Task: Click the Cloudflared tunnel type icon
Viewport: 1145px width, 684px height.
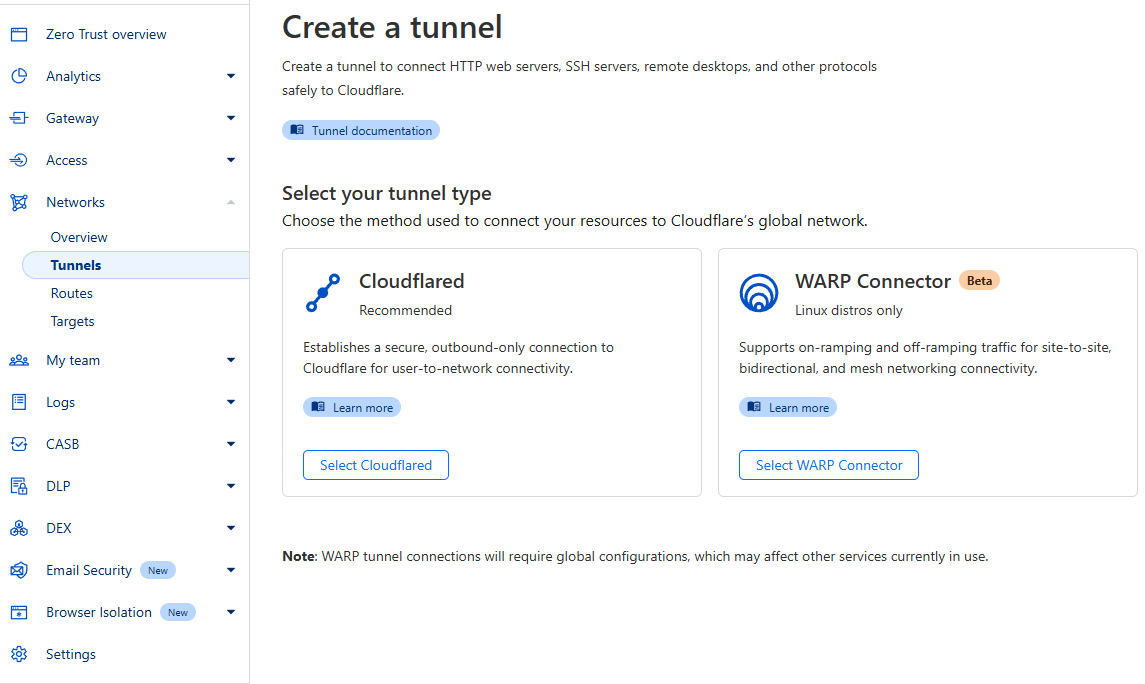Action: pos(323,294)
